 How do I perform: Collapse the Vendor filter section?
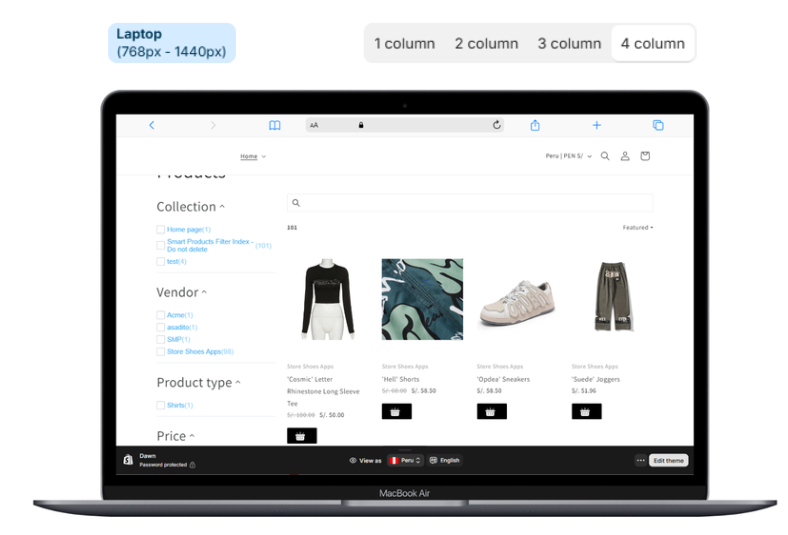pos(181,293)
